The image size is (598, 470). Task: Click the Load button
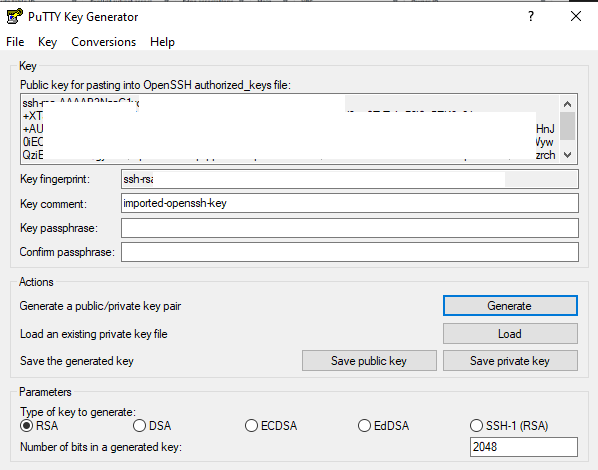(x=510, y=334)
